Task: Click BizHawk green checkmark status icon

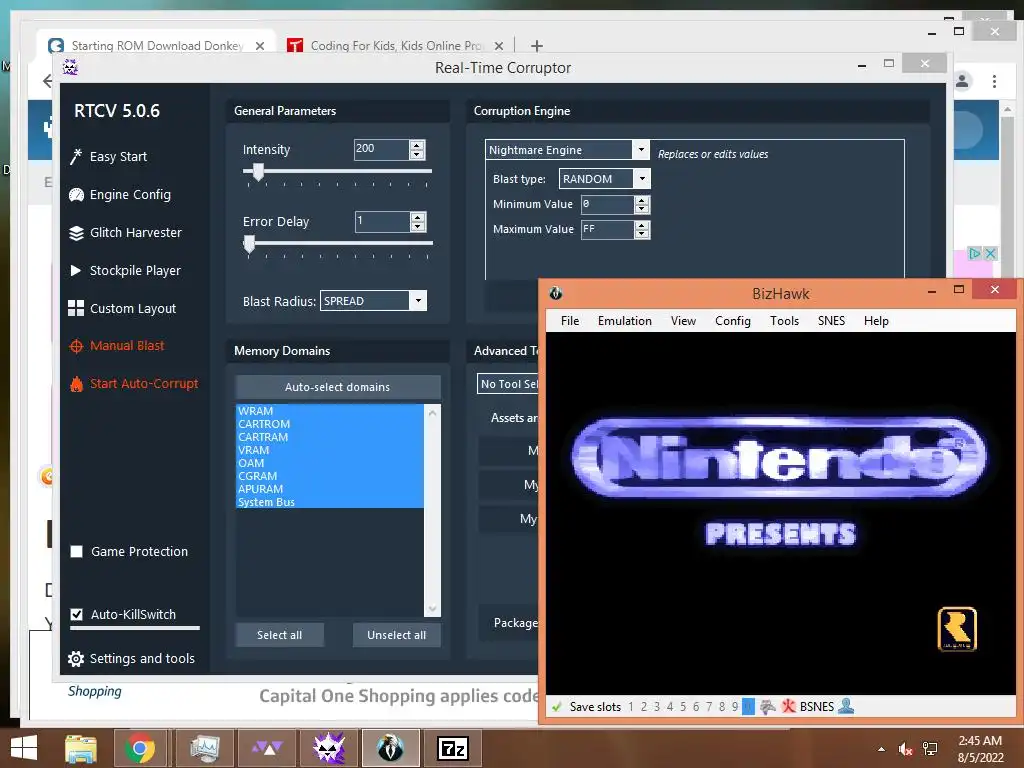Action: click(556, 707)
